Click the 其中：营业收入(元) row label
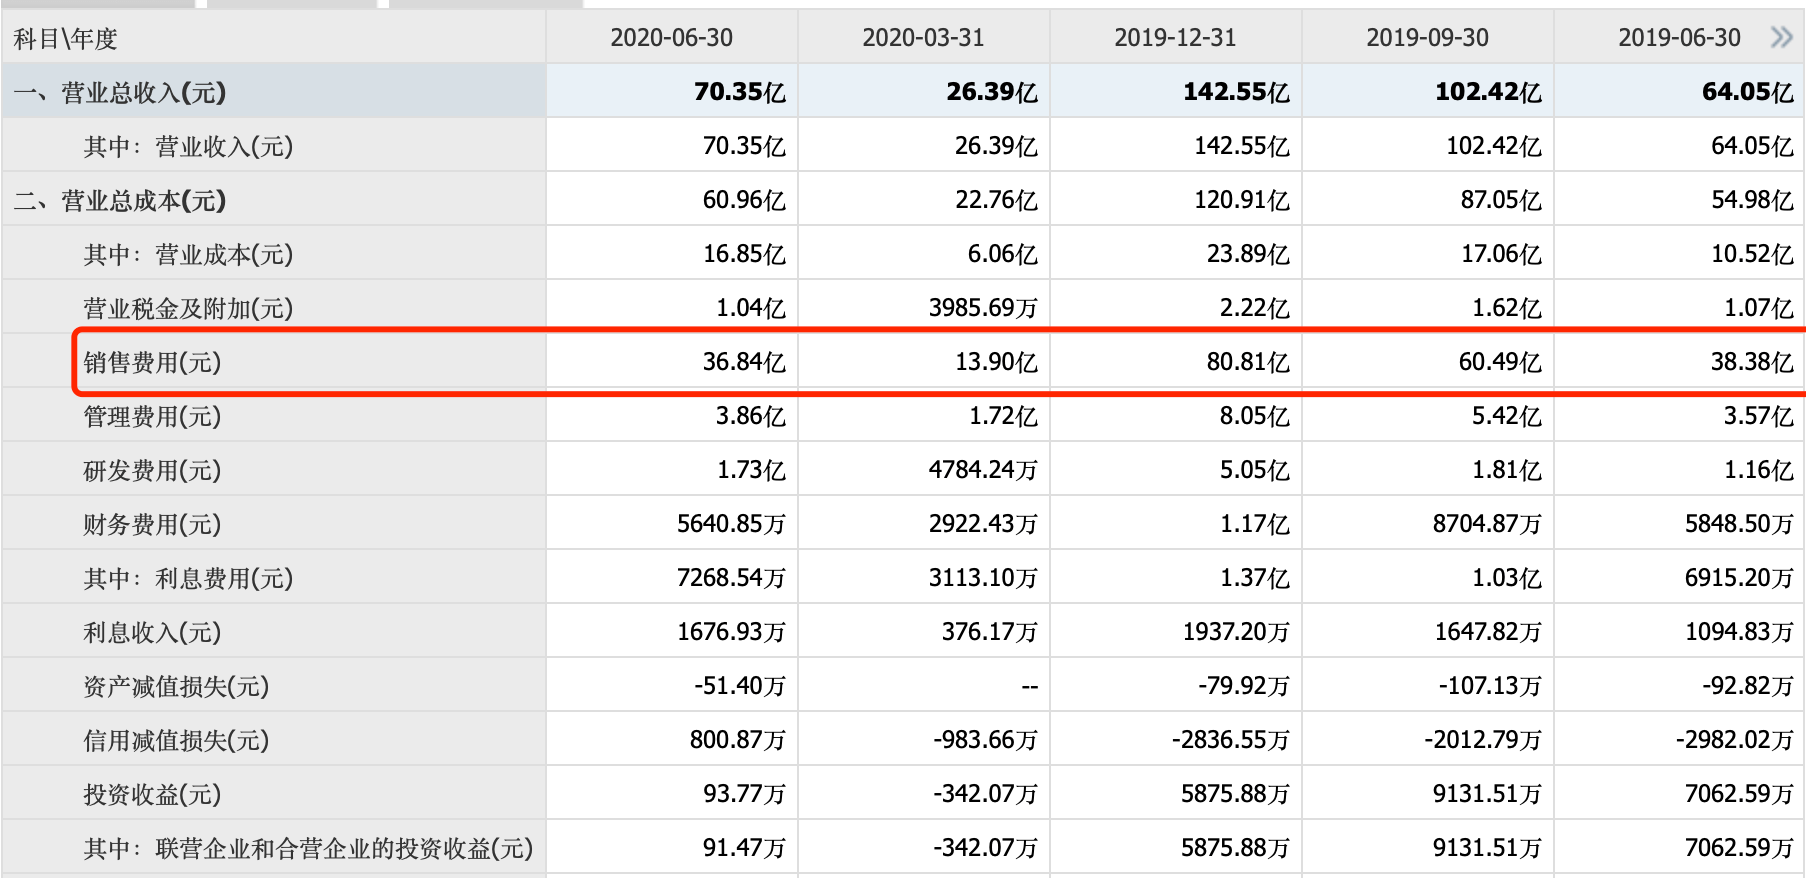 pos(188,147)
